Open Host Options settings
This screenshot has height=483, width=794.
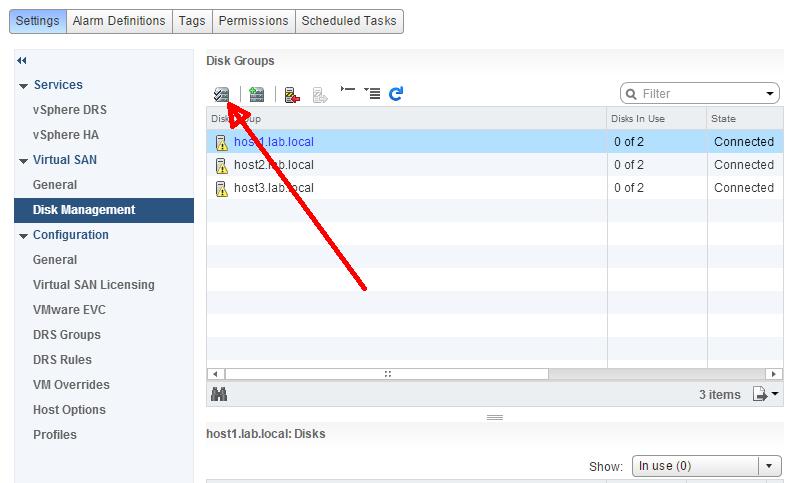(69, 410)
